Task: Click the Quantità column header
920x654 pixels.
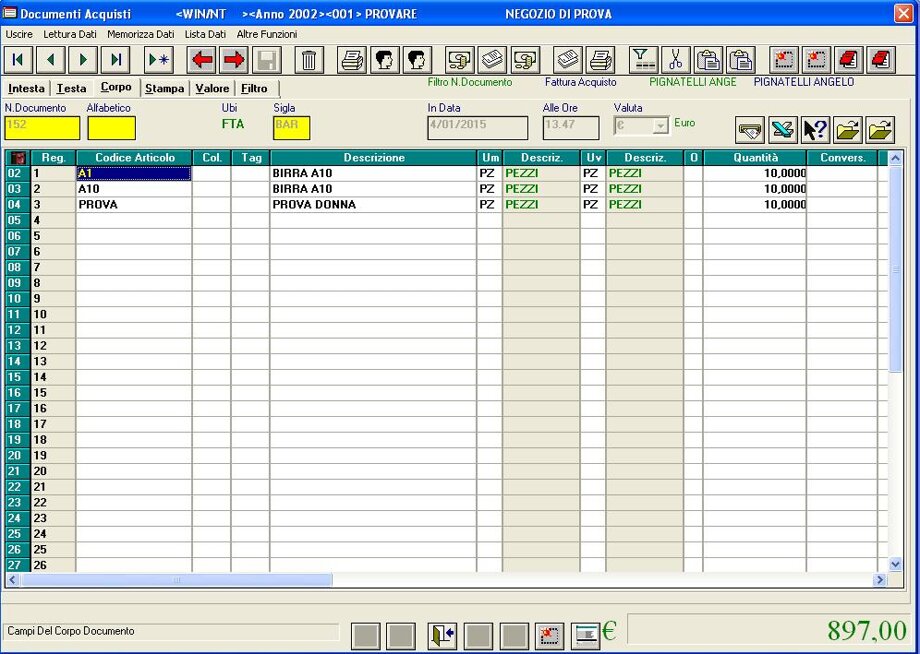Action: (754, 158)
